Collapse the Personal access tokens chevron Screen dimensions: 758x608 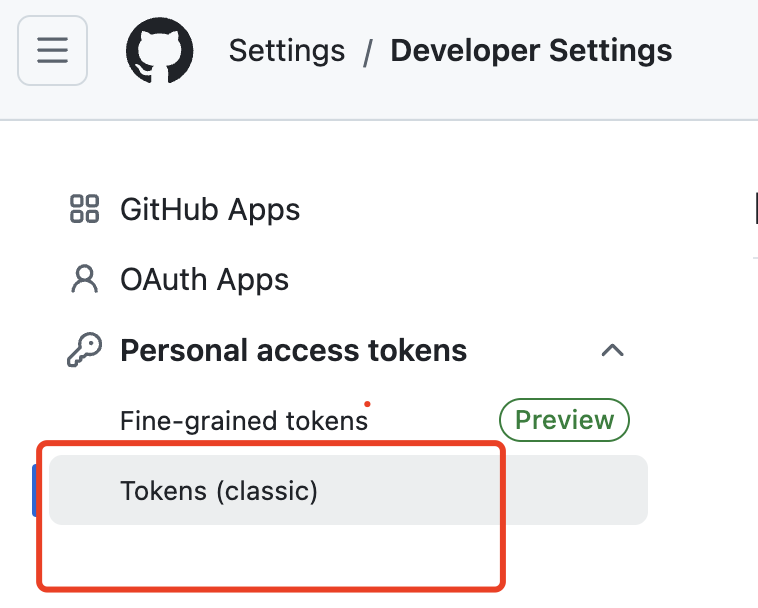[612, 350]
